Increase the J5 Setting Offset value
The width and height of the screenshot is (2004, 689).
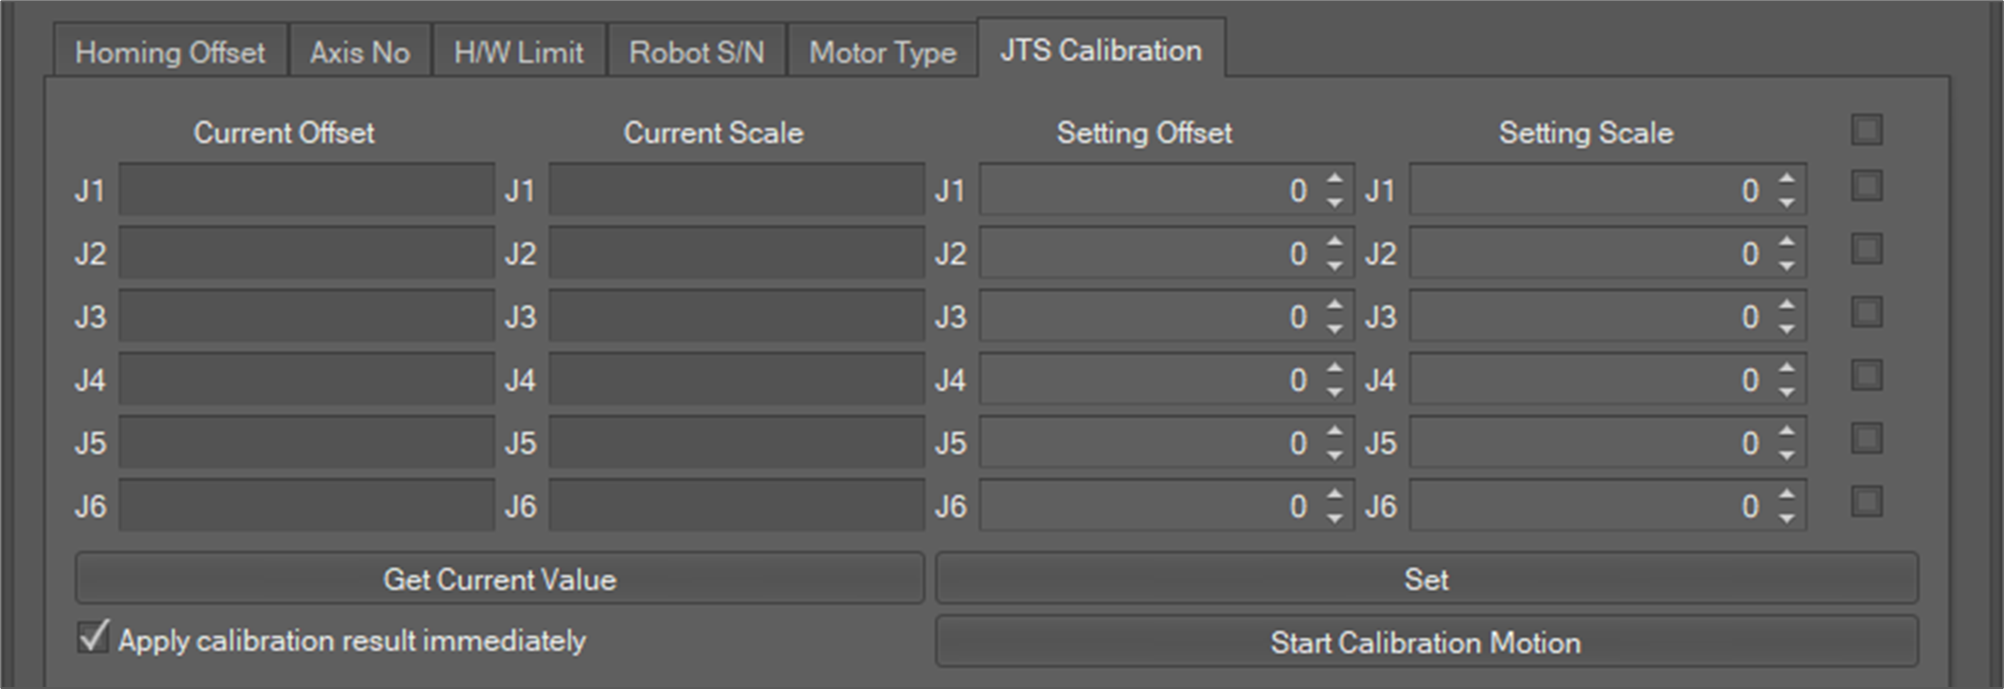(x=1335, y=432)
